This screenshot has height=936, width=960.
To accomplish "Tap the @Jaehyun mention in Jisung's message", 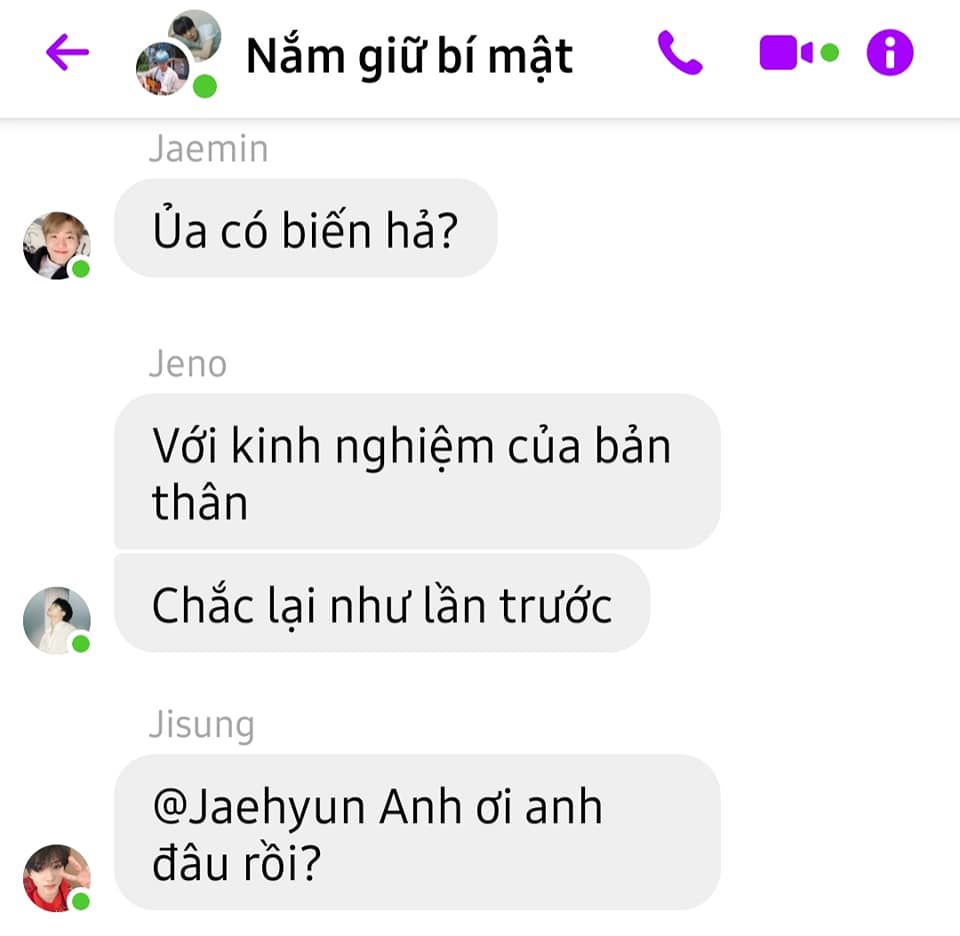I will pos(260,808).
